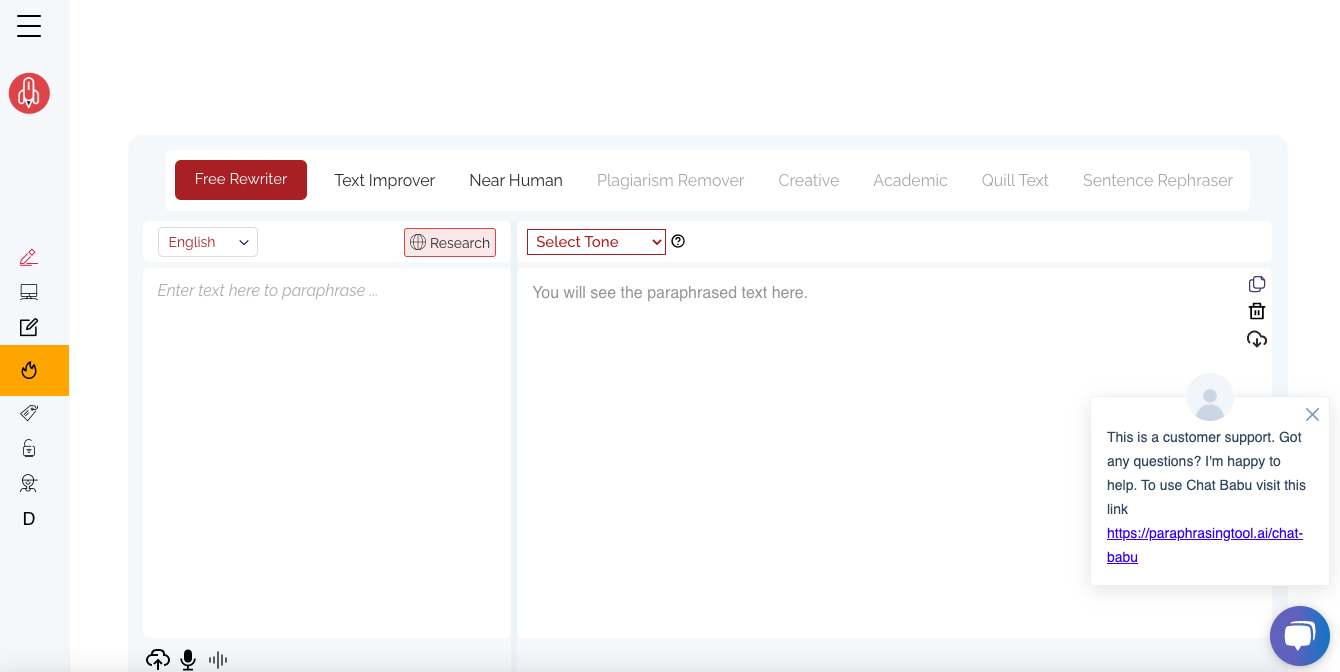Start voice input with microphone icon
The width and height of the screenshot is (1340, 672).
click(188, 659)
